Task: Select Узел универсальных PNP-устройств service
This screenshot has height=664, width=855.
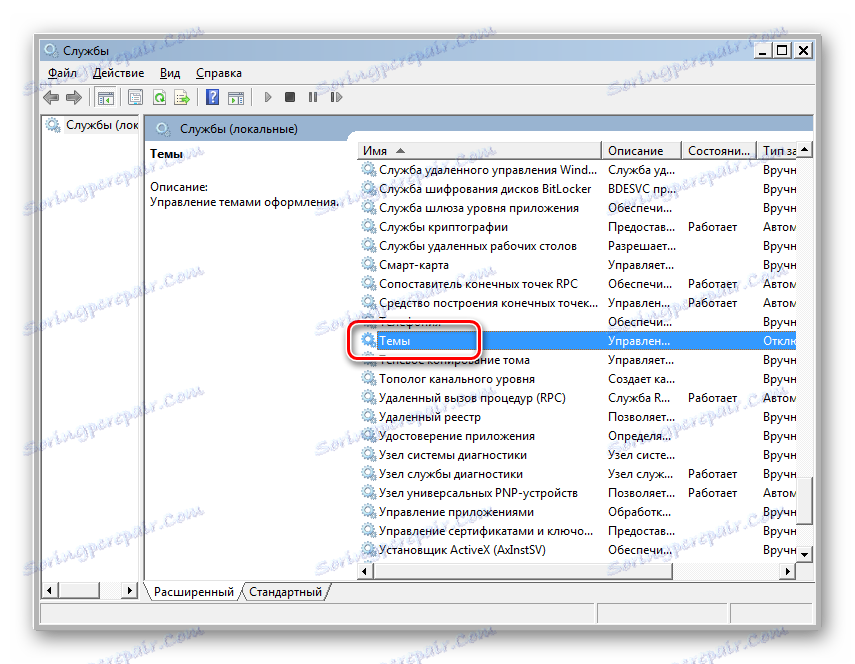Action: (x=577, y=492)
